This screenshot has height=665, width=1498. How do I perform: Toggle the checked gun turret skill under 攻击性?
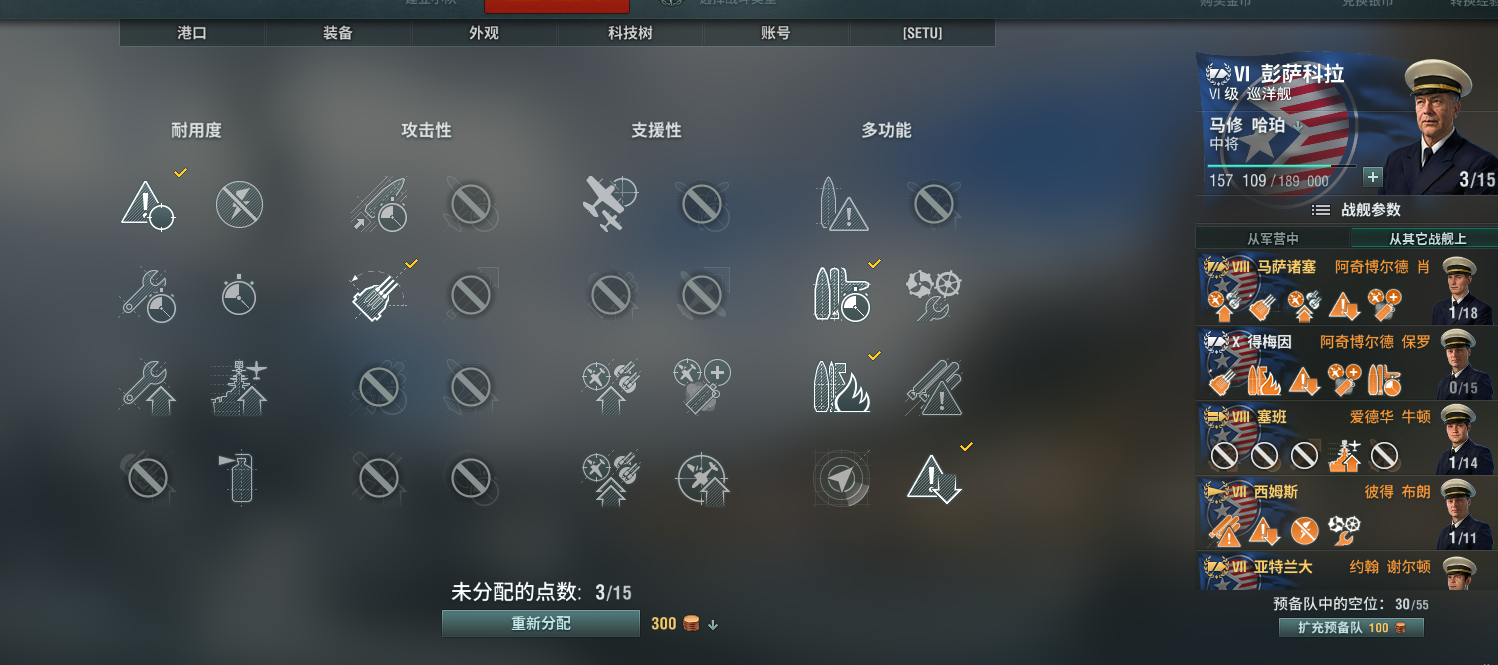pos(379,296)
